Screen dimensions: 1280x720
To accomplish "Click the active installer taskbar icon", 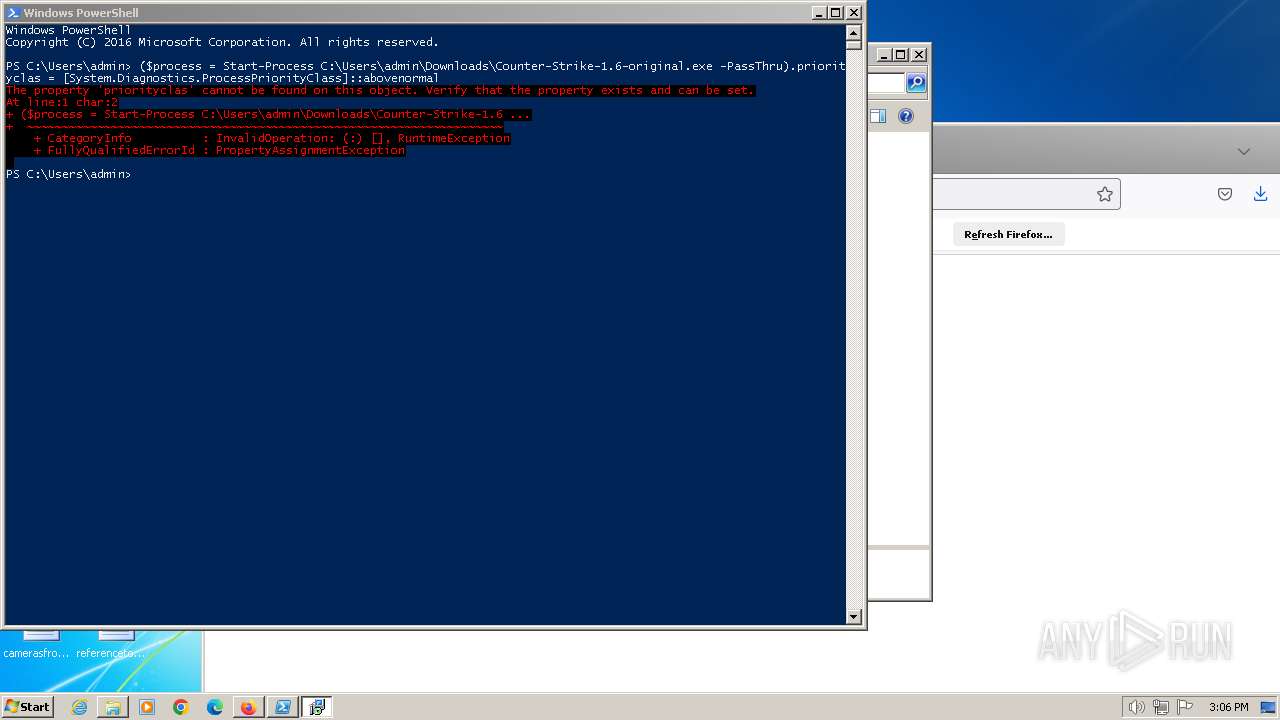I will click(x=317, y=707).
